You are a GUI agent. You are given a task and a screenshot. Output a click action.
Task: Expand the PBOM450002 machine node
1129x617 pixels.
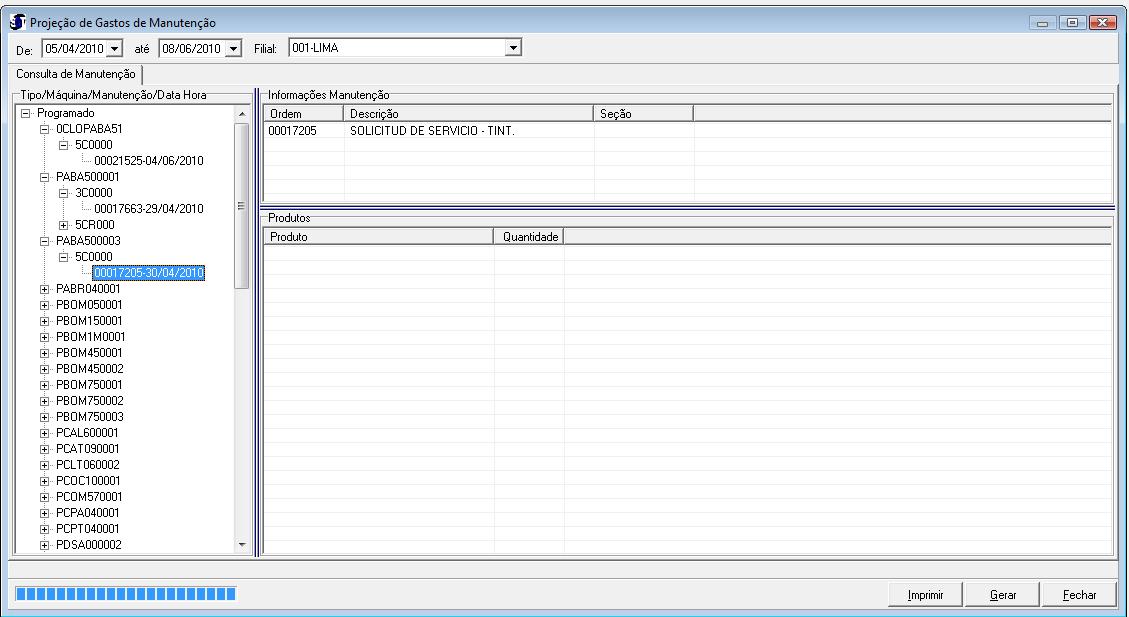tap(44, 369)
